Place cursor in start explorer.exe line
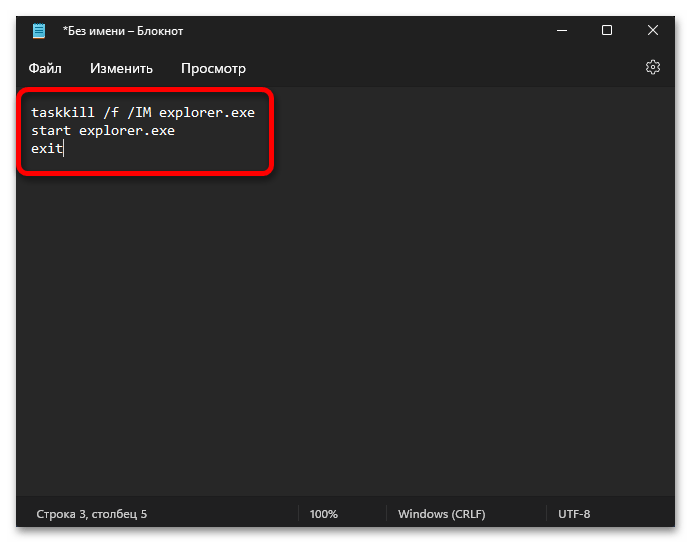The width and height of the screenshot is (691, 543). click(103, 130)
